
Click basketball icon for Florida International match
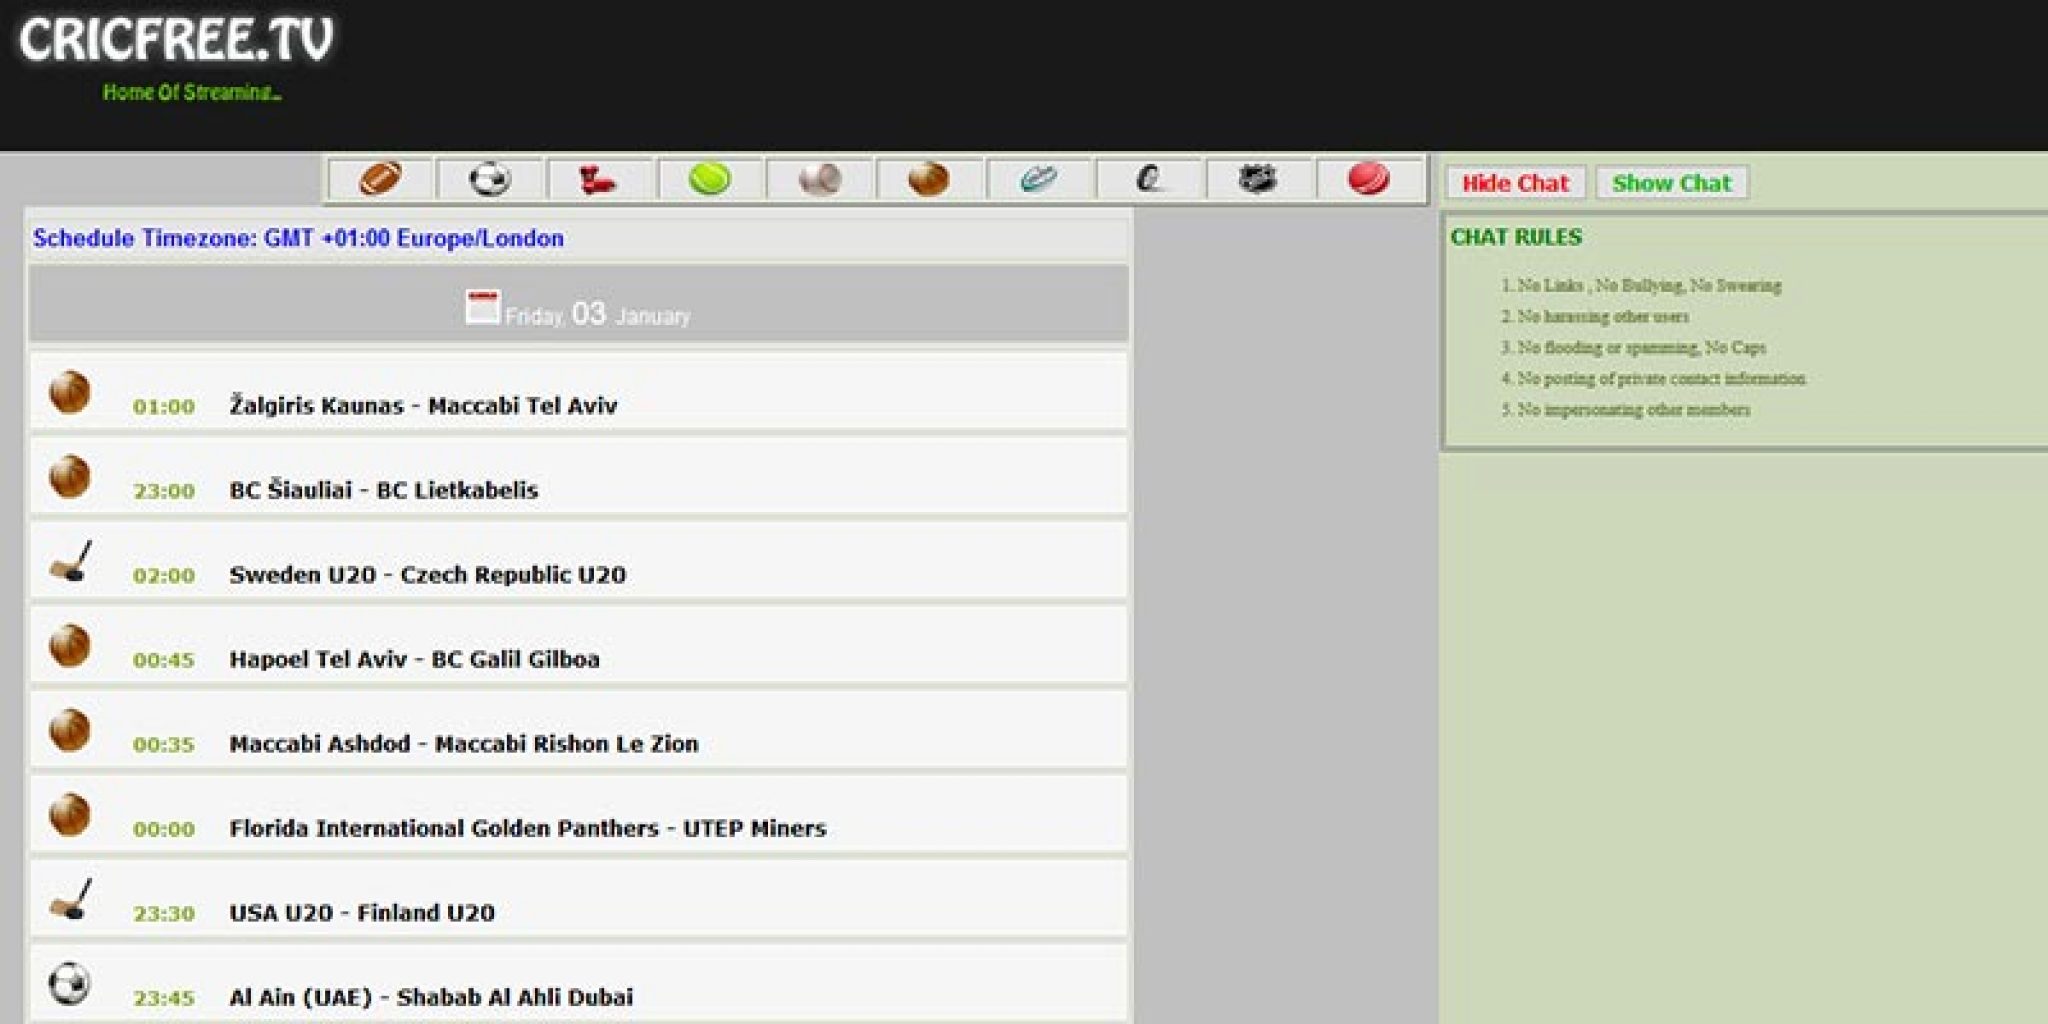pos(70,815)
